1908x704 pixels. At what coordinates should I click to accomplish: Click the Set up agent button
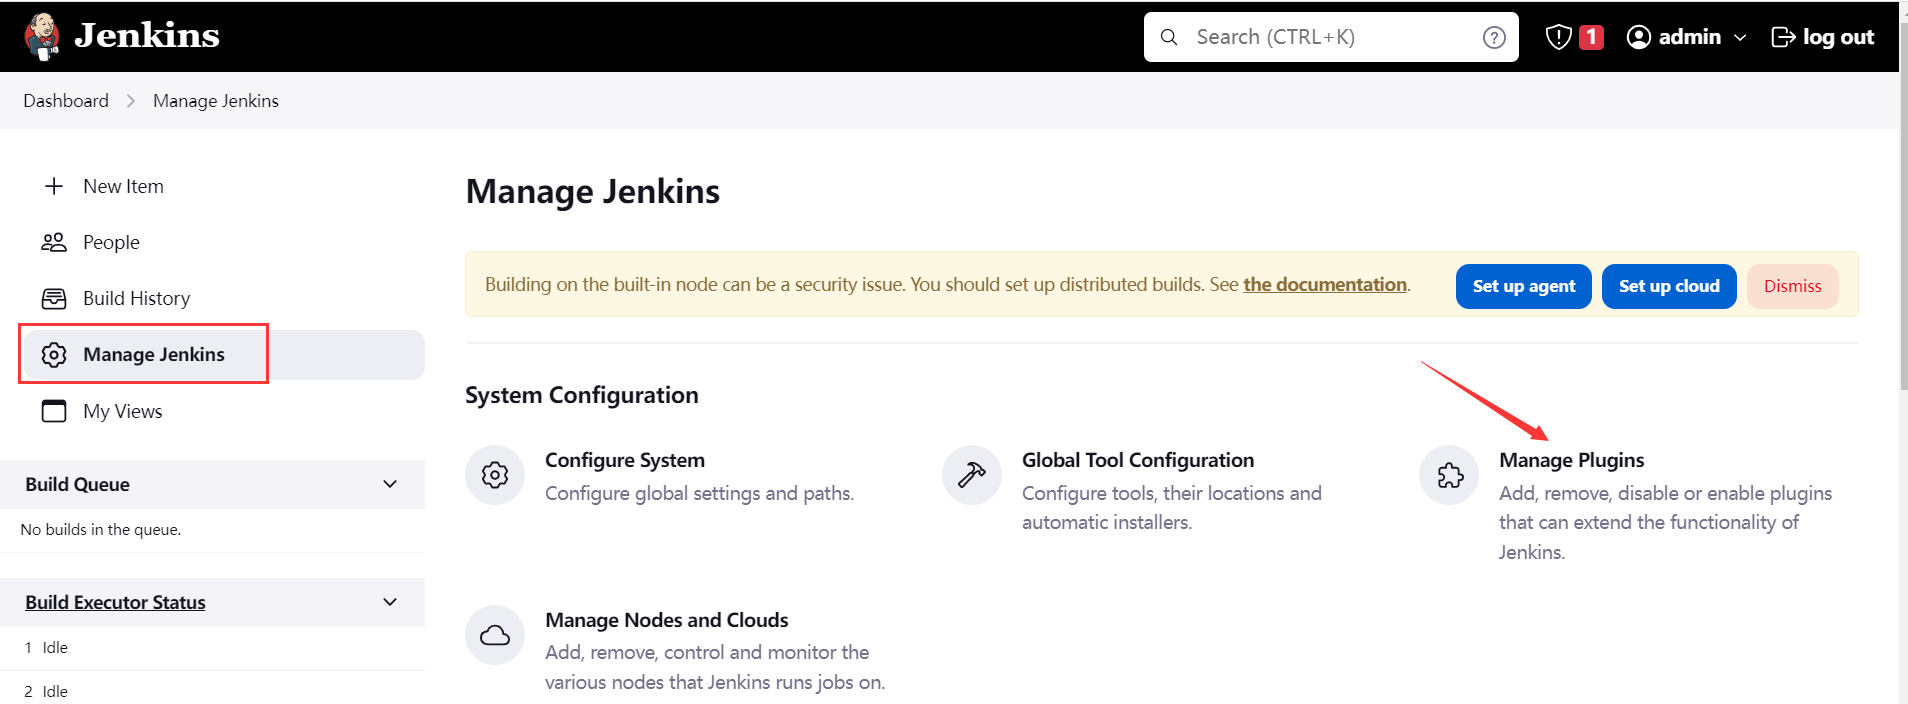point(1523,286)
